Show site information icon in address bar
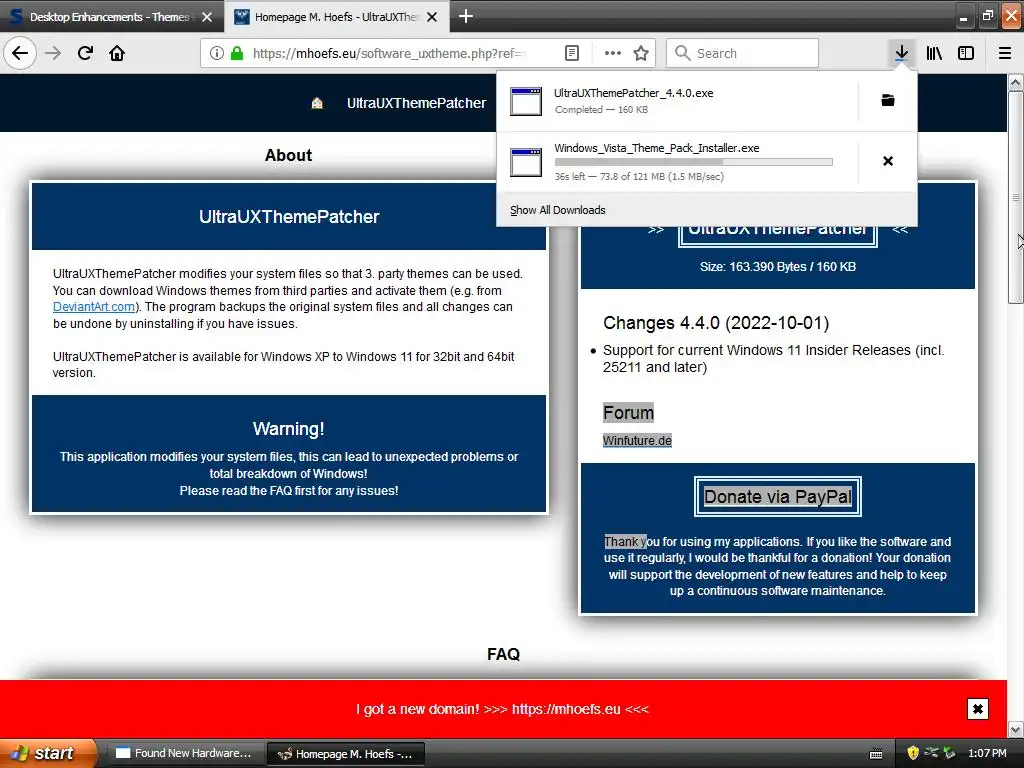Viewport: 1024px width, 768px height. (x=217, y=53)
